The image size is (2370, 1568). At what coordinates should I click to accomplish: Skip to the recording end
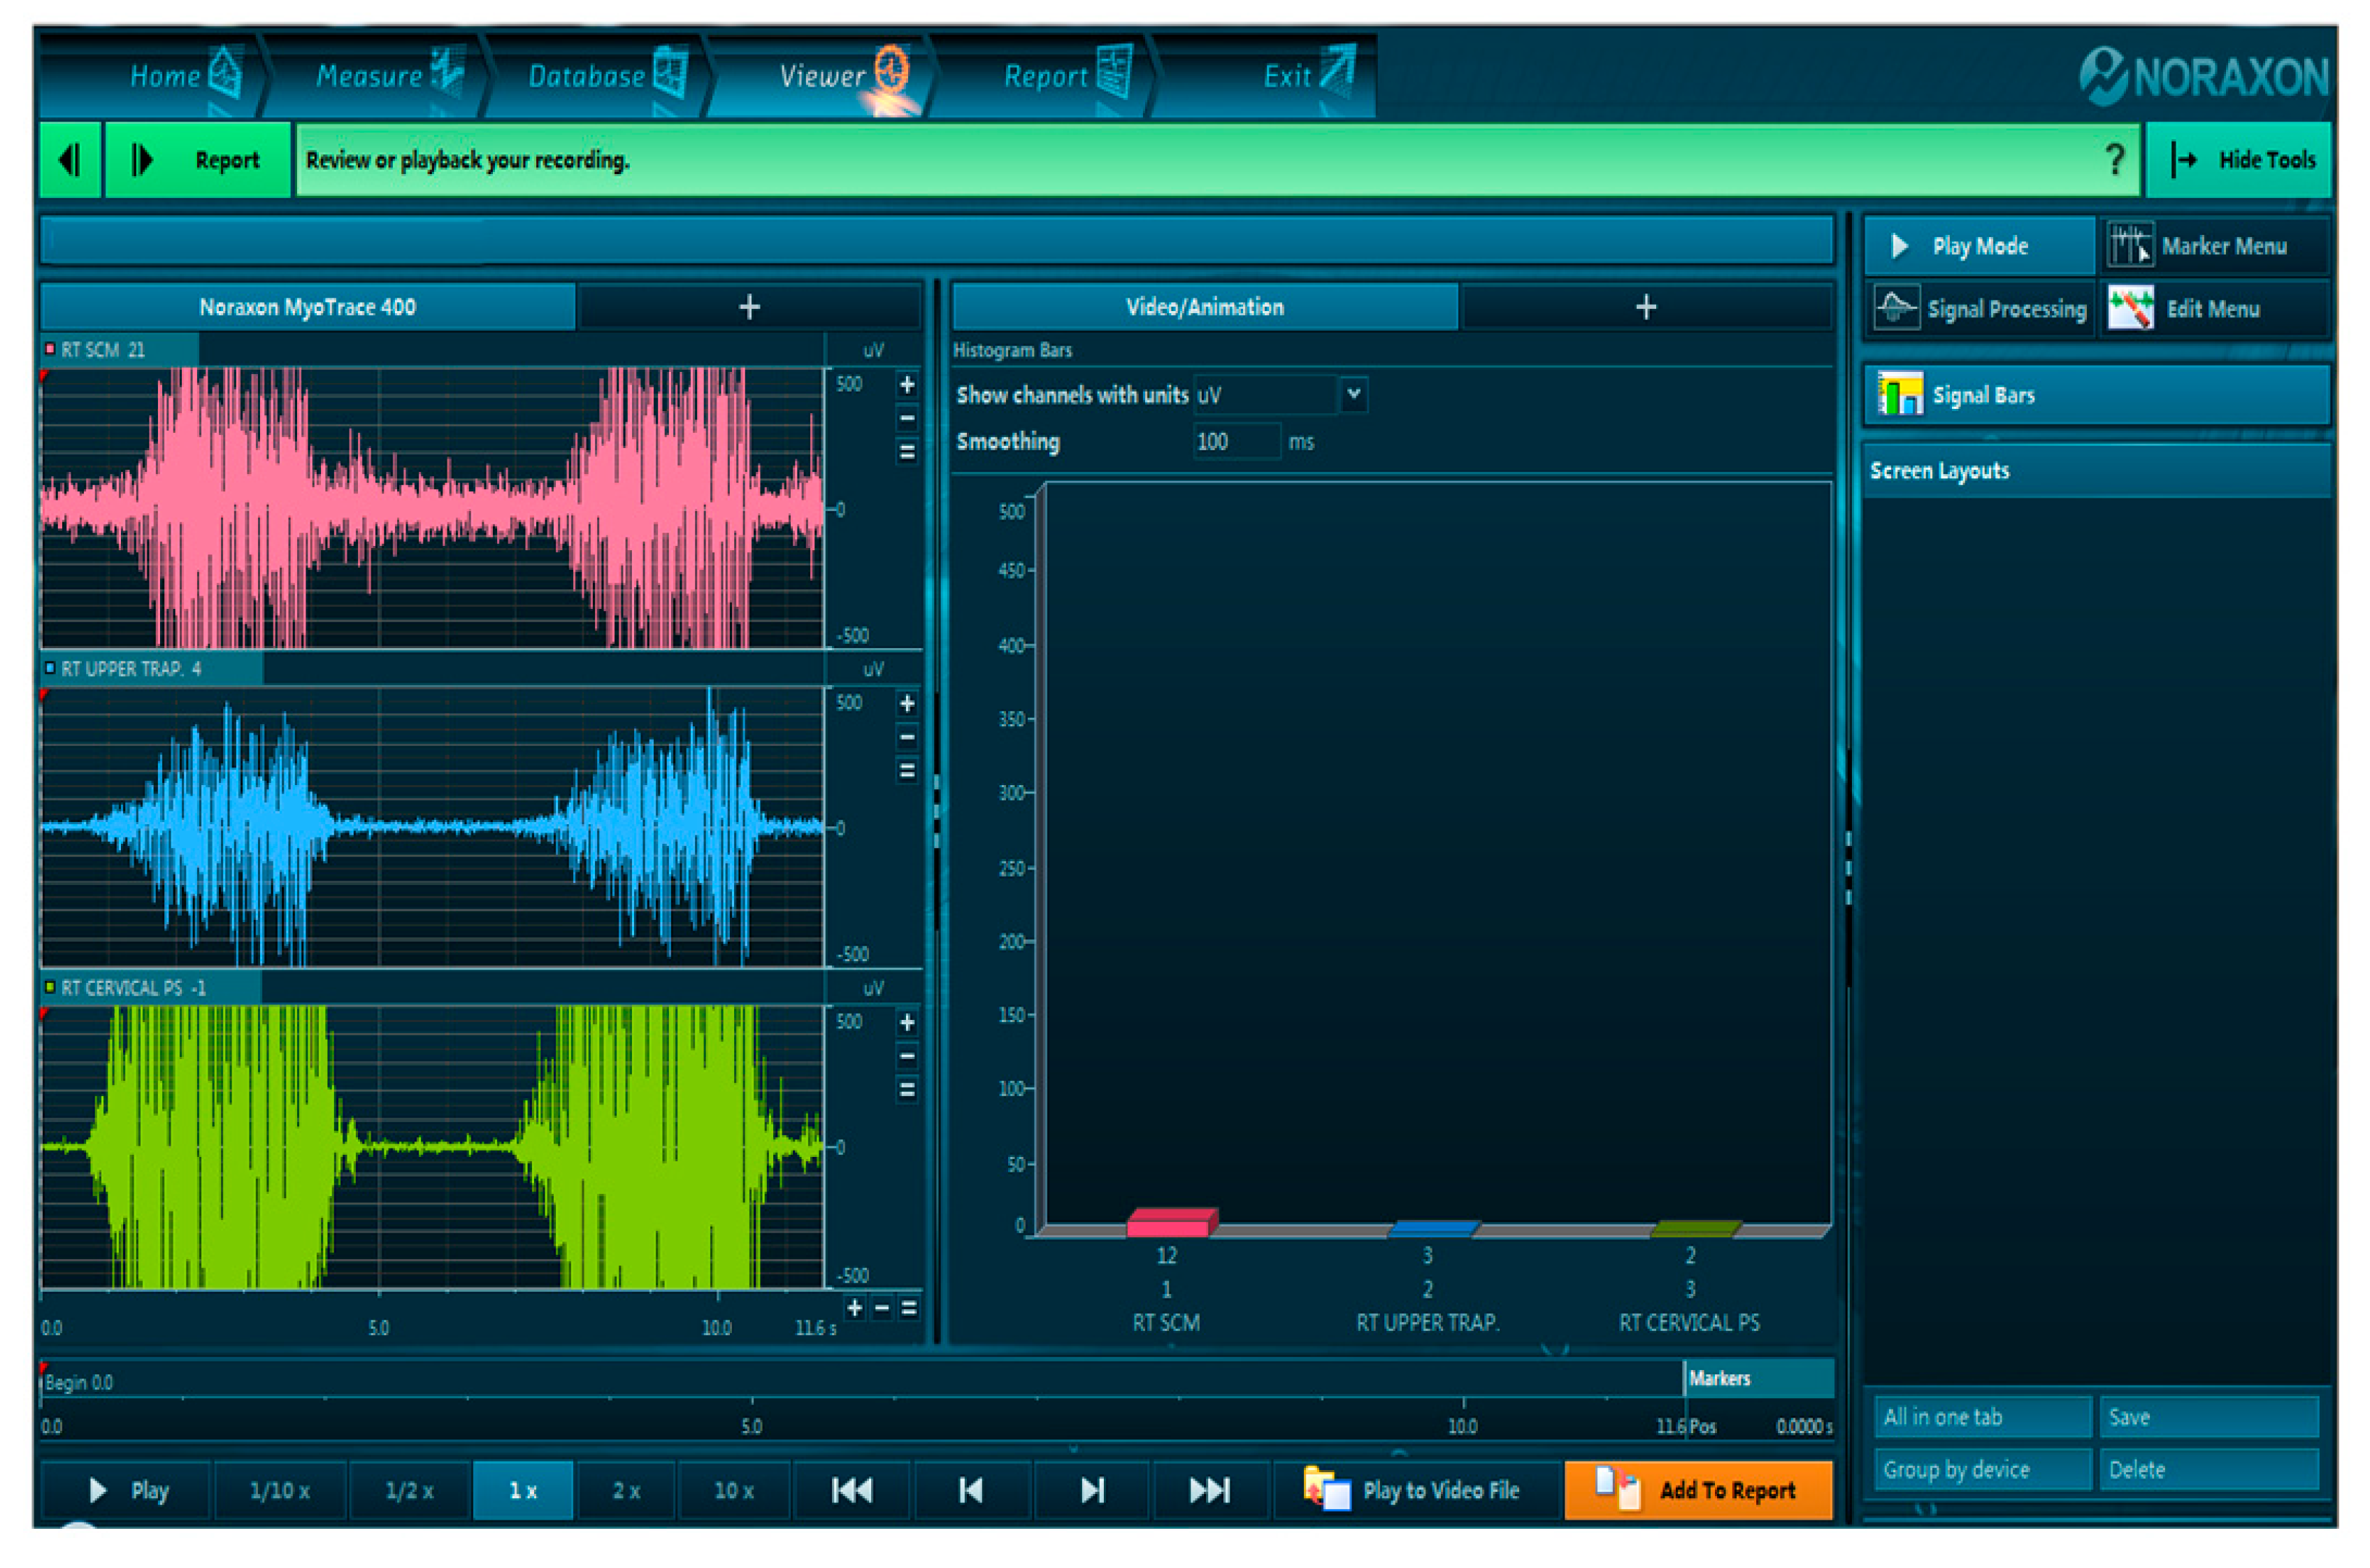(x=1209, y=1491)
